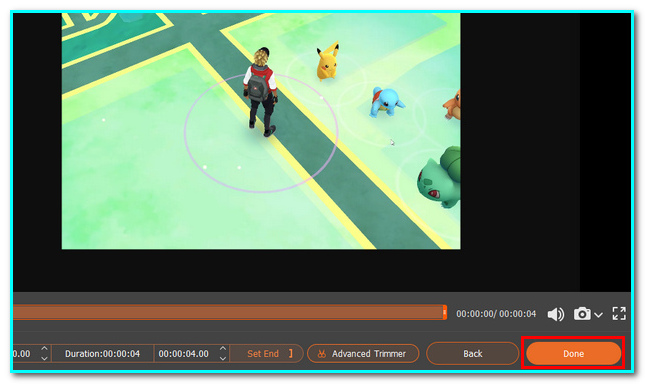Viewport: 645px width, 384px height.
Task: Click the Pokemon video preview frame
Action: click(261, 131)
